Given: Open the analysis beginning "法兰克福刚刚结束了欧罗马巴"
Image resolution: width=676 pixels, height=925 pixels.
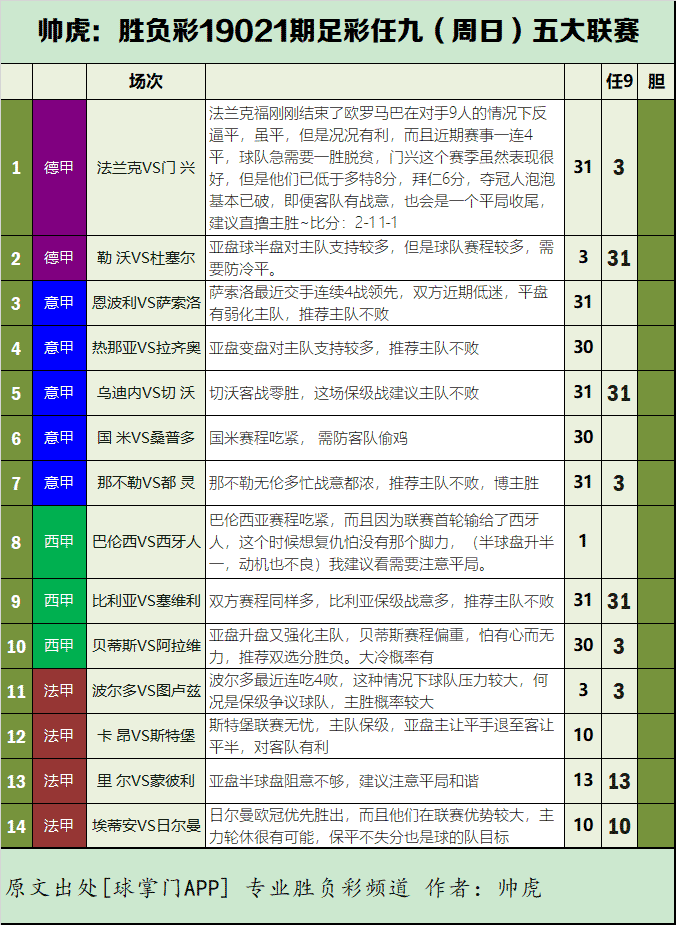Looking at the screenshot, I should tap(385, 168).
